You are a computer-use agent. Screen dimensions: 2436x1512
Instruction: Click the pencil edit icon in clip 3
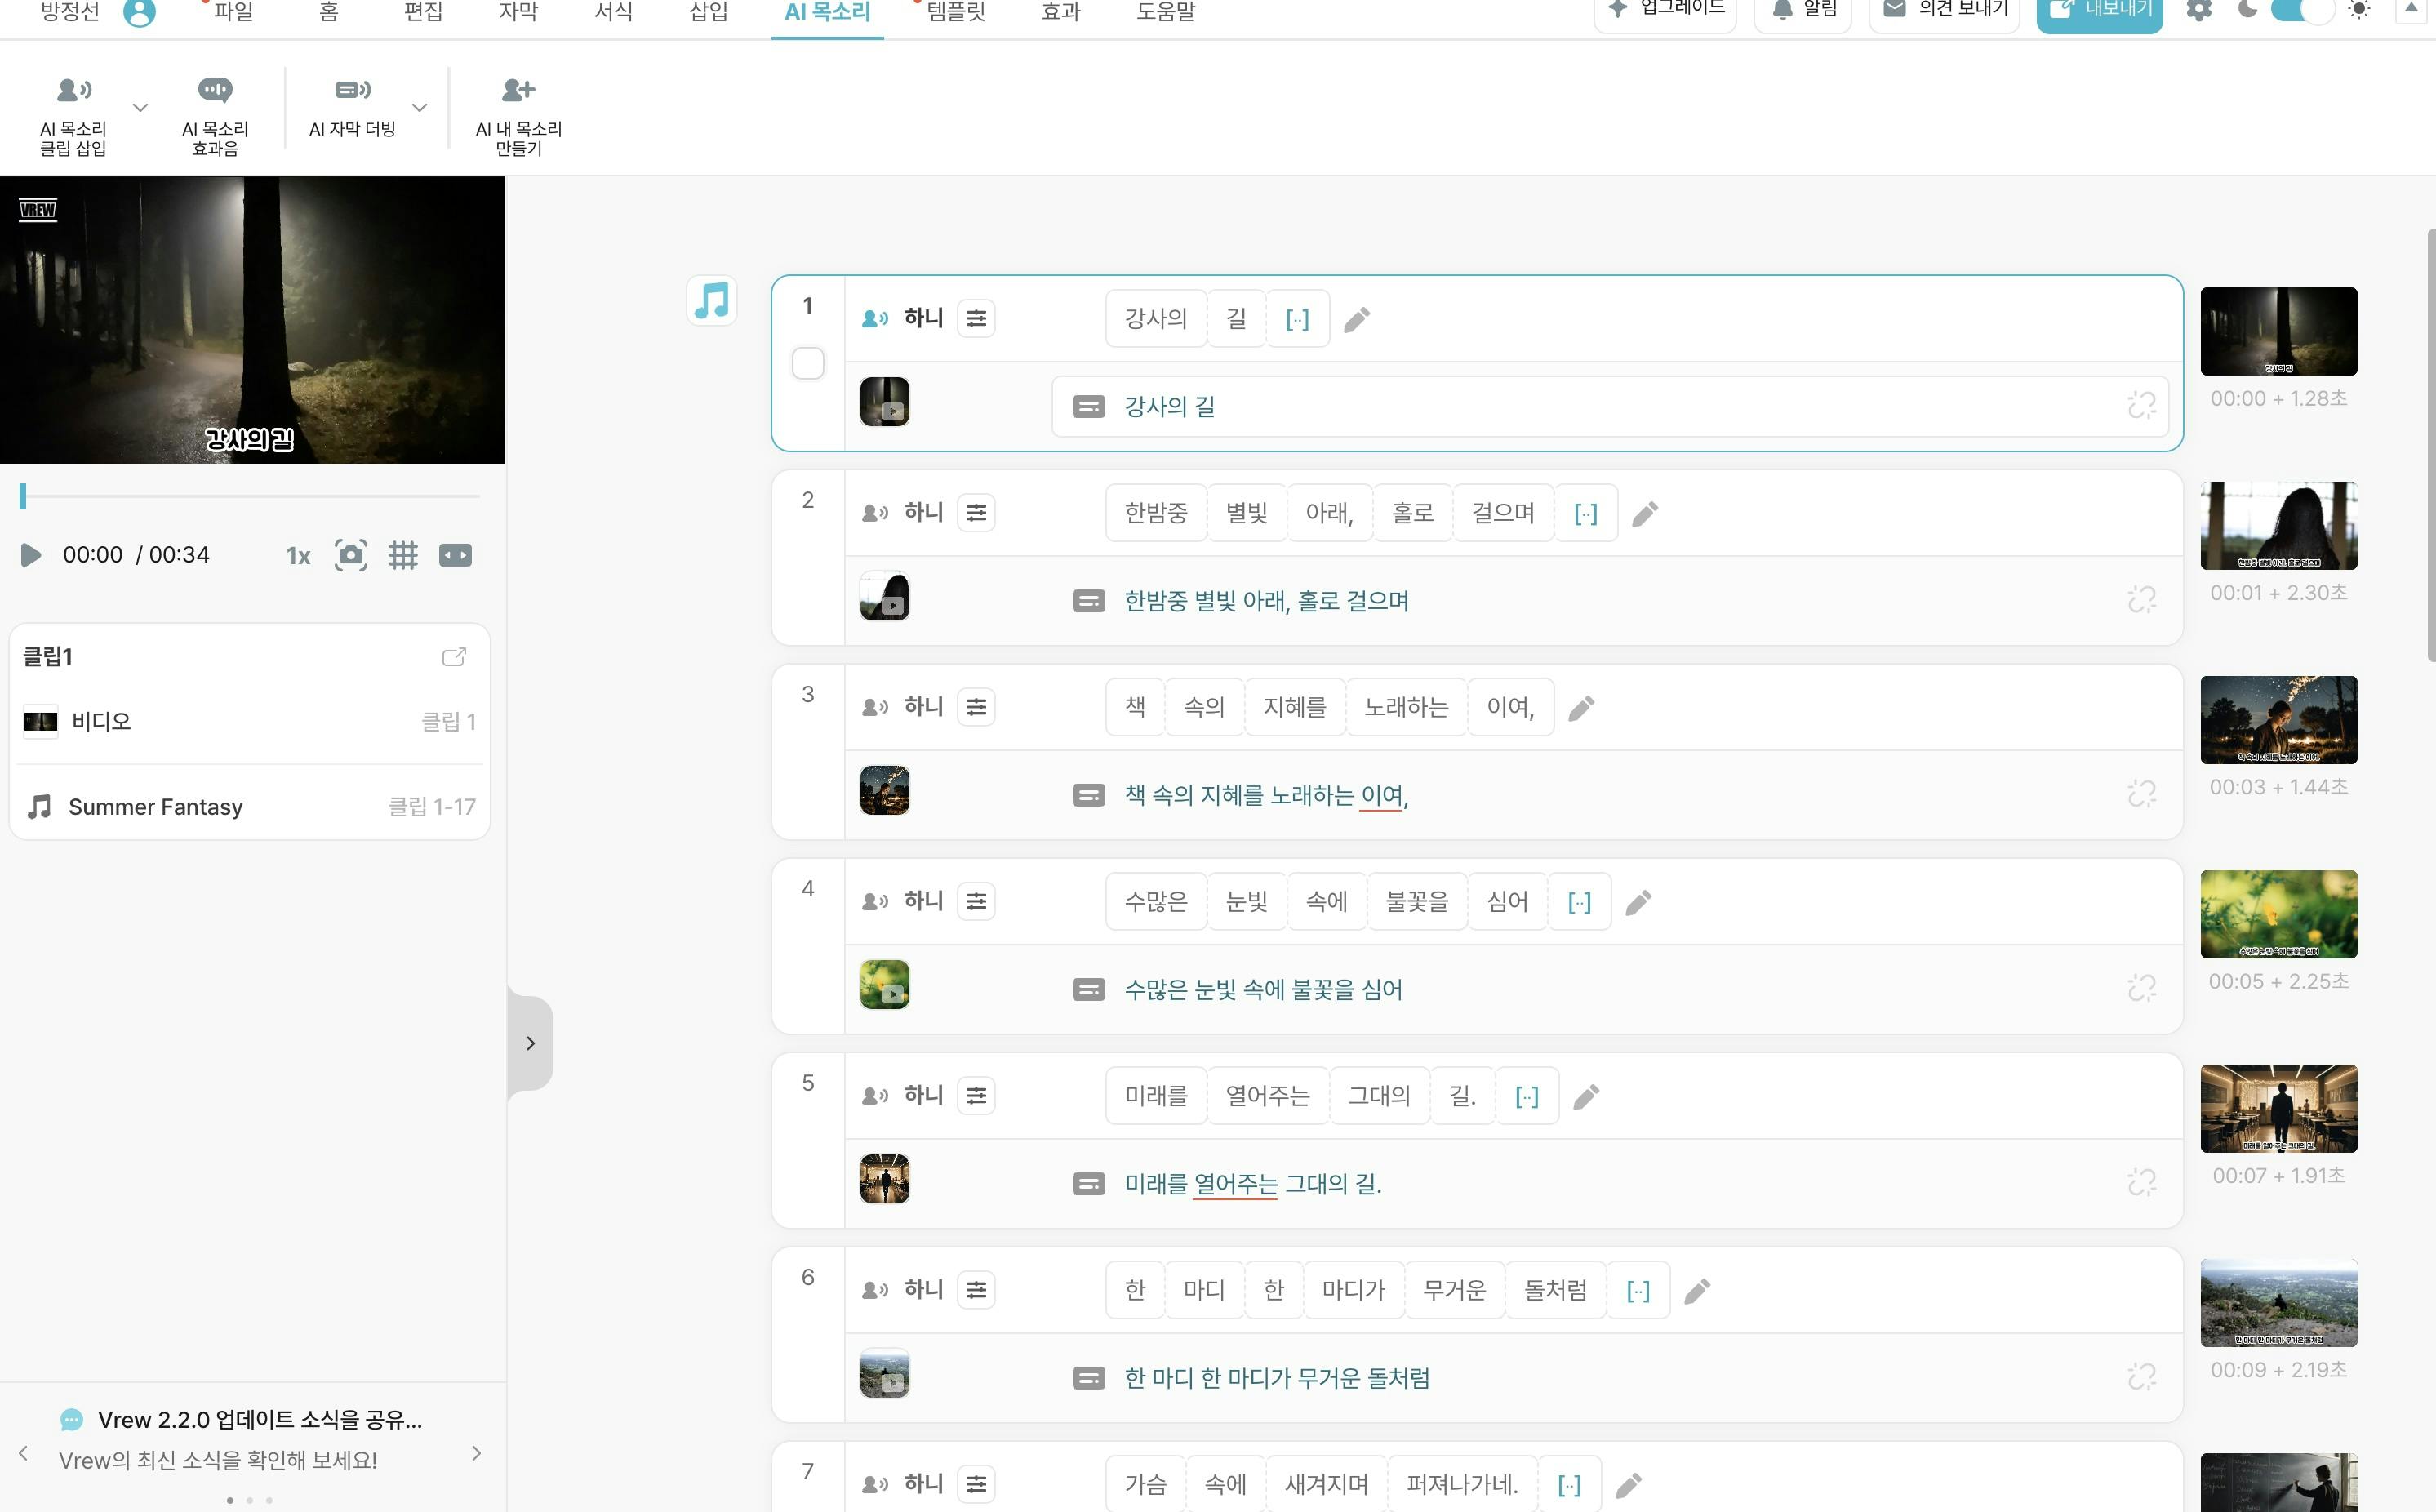1581,708
